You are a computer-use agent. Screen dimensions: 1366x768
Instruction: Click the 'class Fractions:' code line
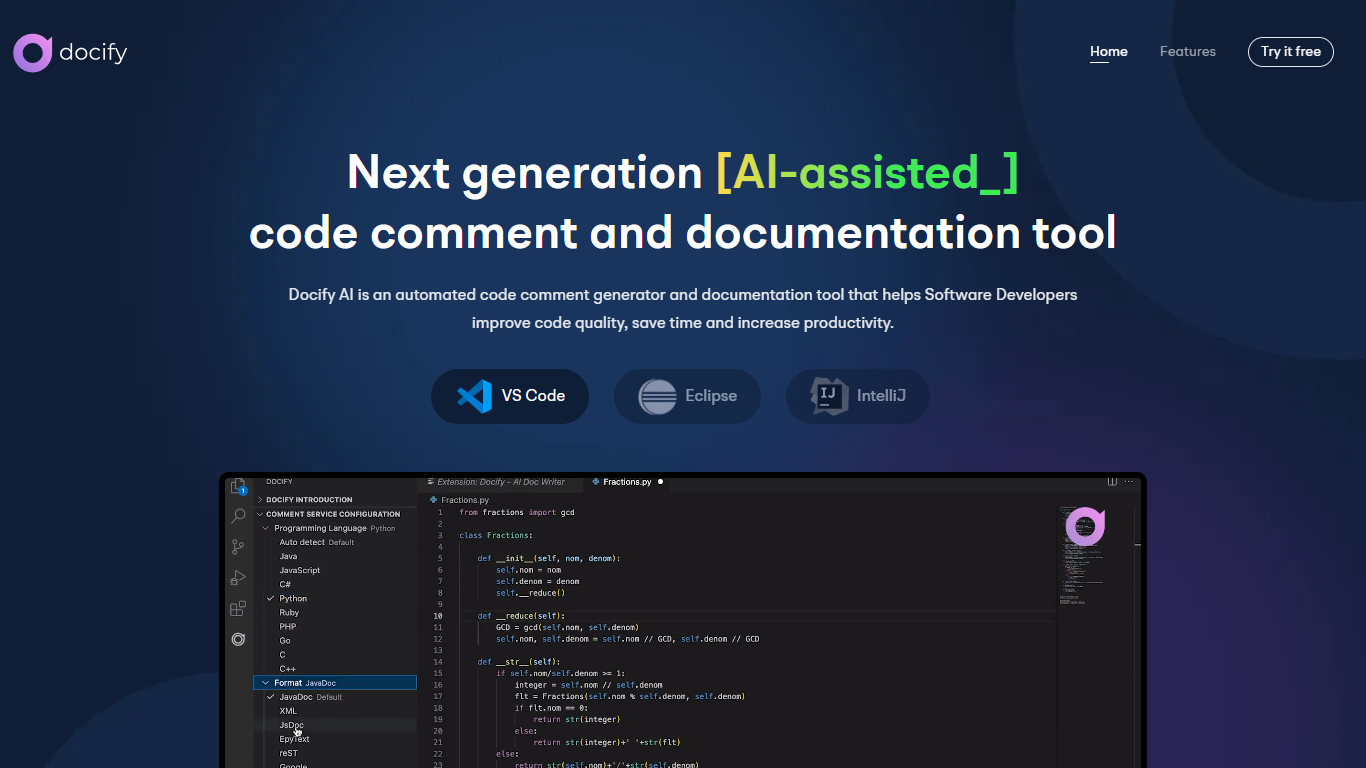pos(496,535)
